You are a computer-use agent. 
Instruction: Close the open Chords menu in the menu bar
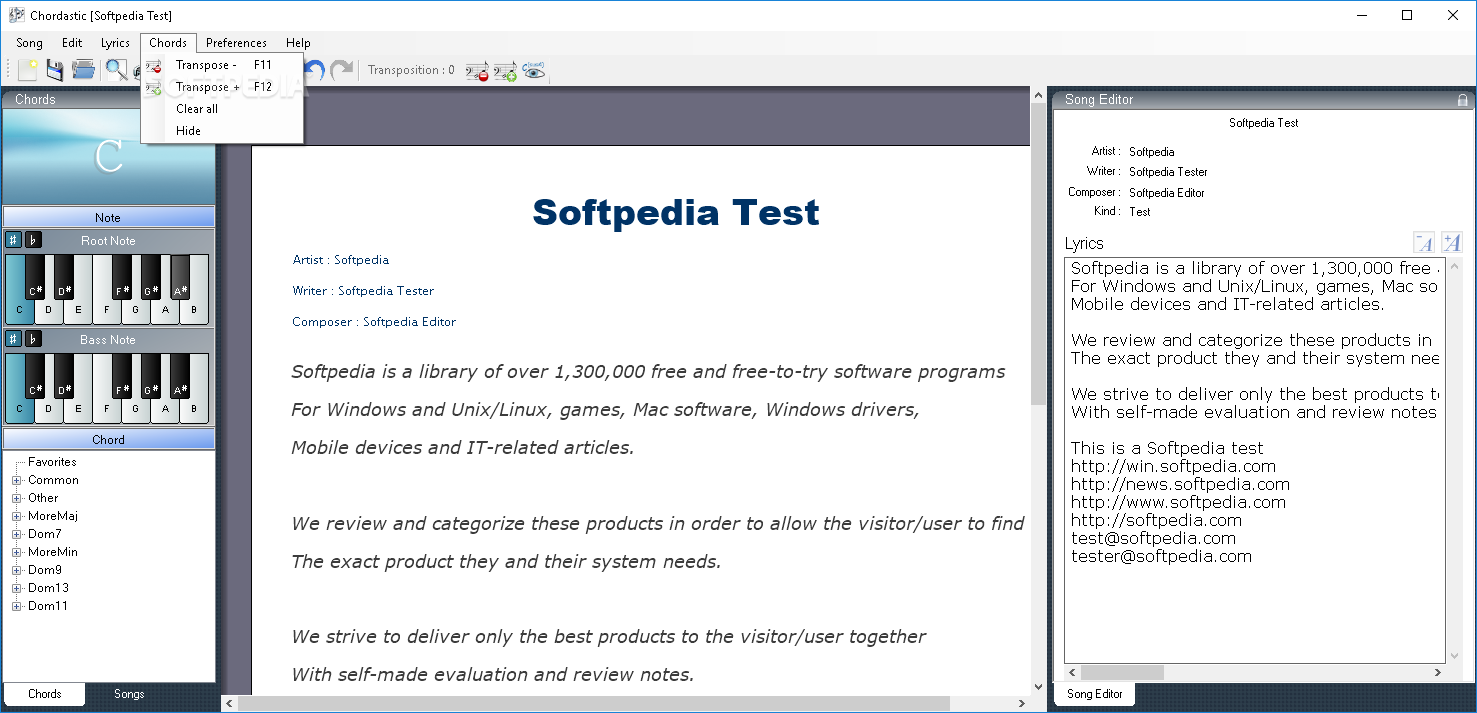point(168,43)
